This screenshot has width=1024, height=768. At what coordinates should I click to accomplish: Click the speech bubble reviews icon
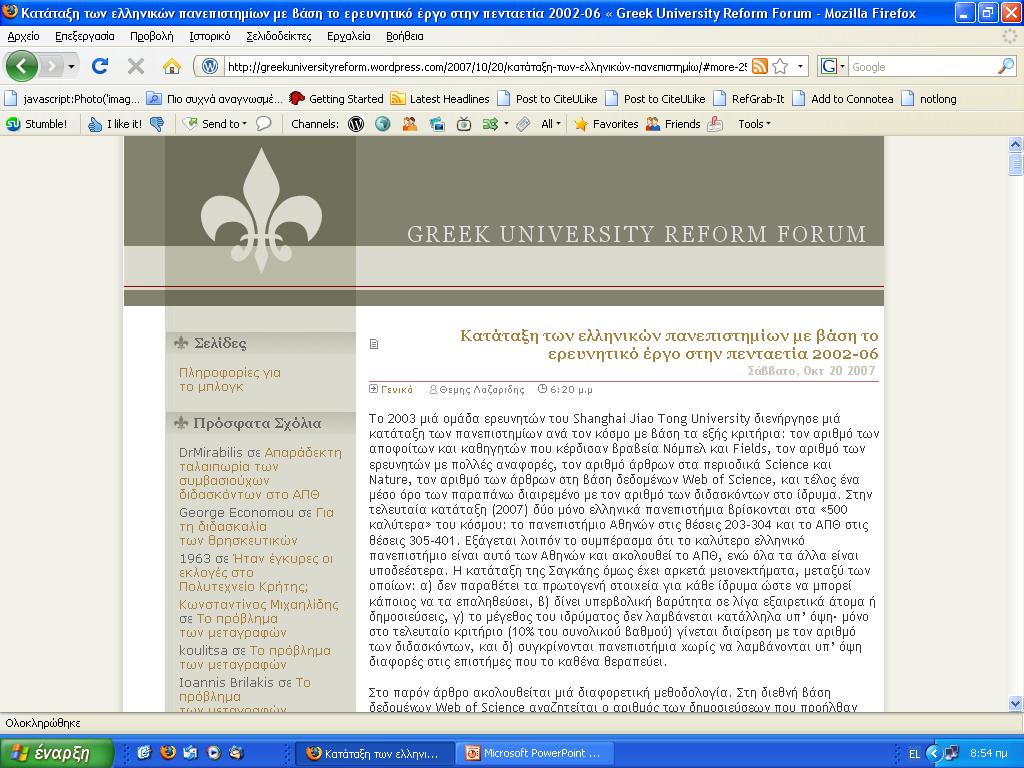[264, 124]
